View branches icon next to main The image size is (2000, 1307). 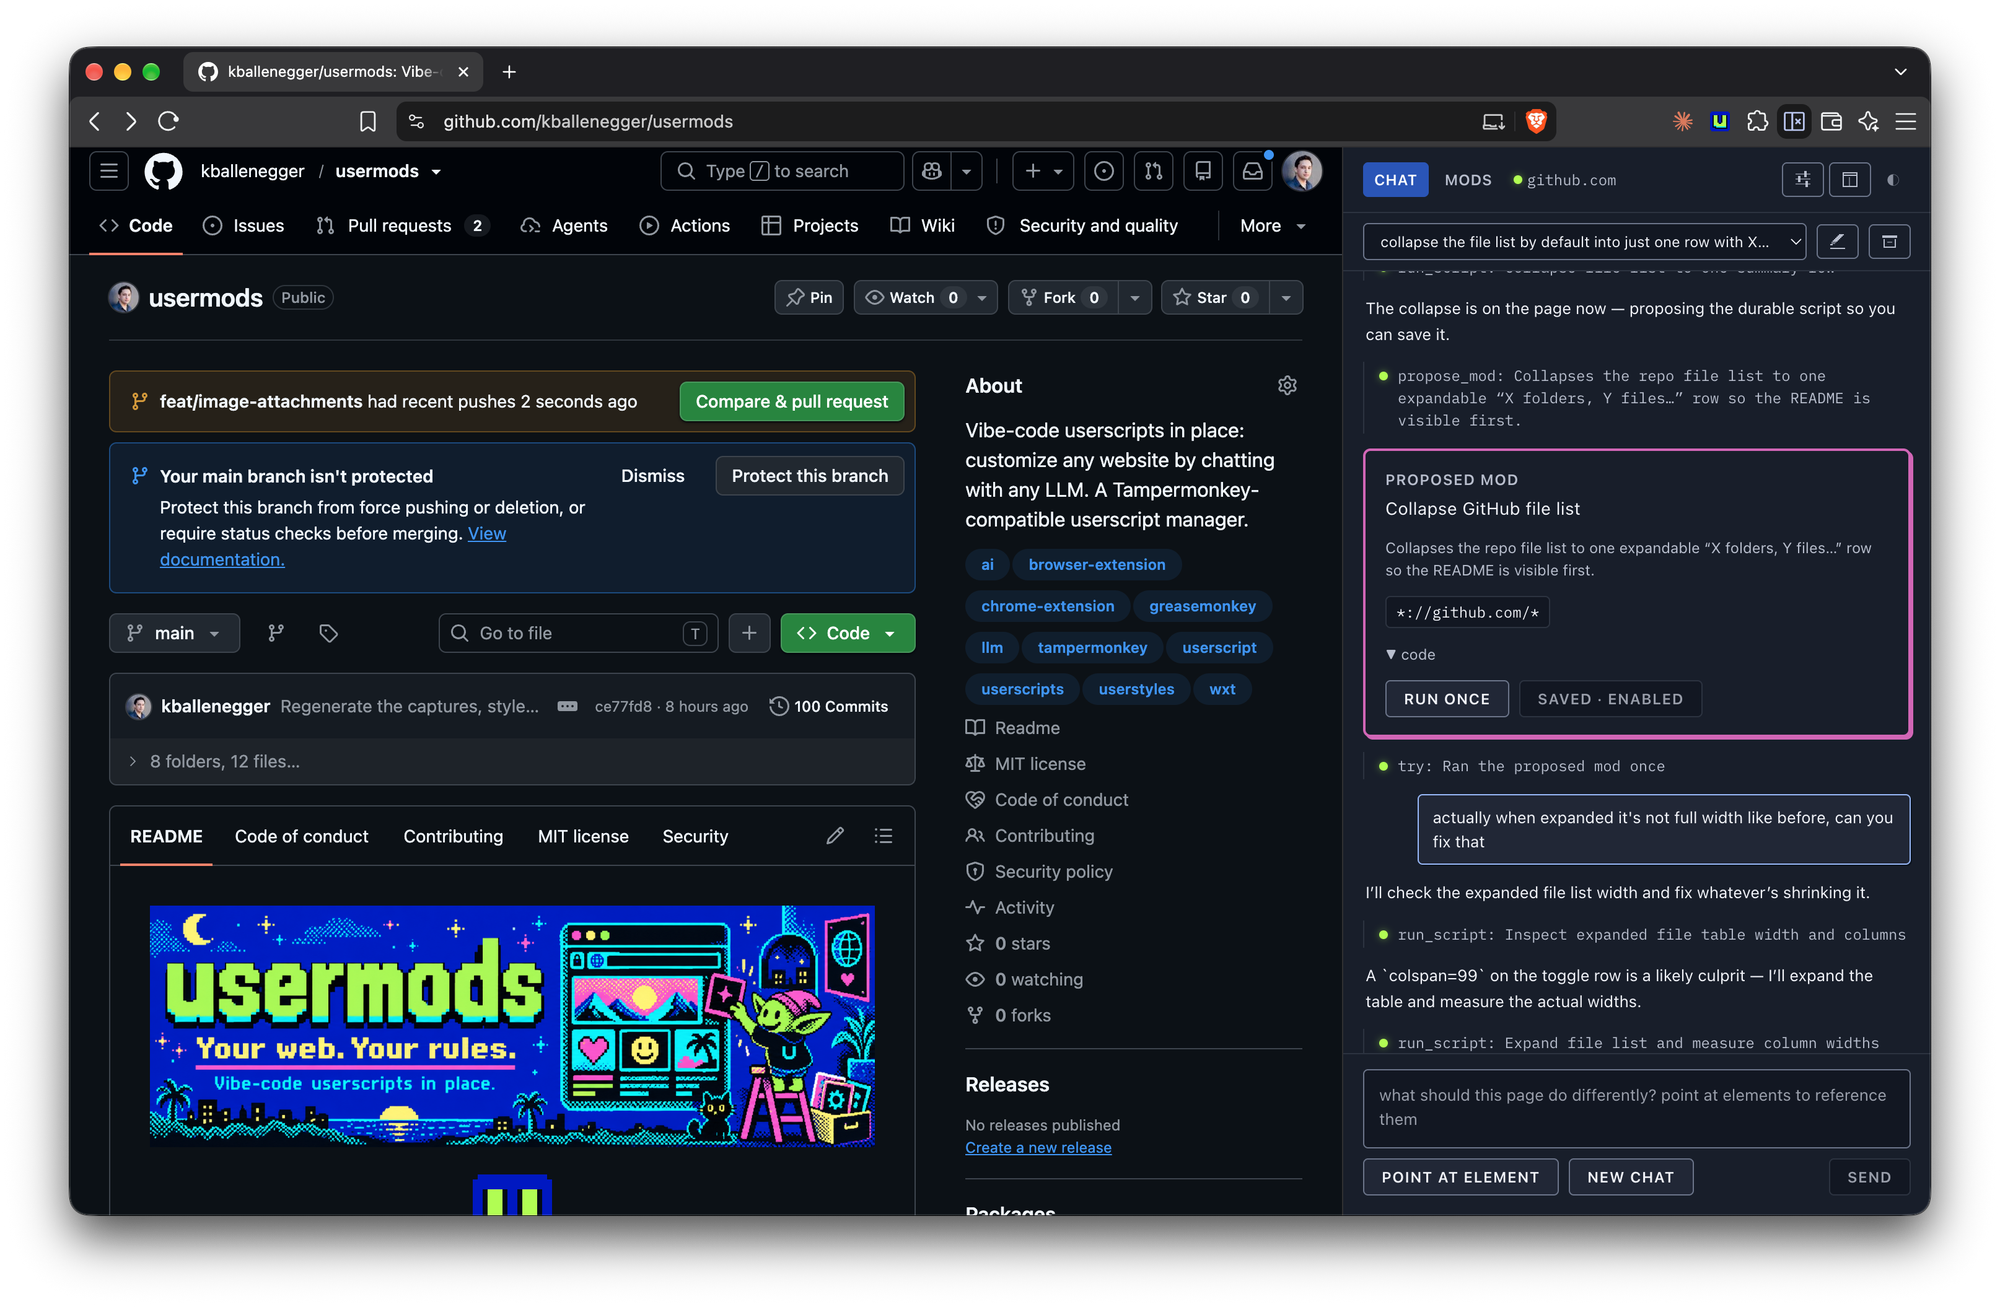[x=276, y=633]
